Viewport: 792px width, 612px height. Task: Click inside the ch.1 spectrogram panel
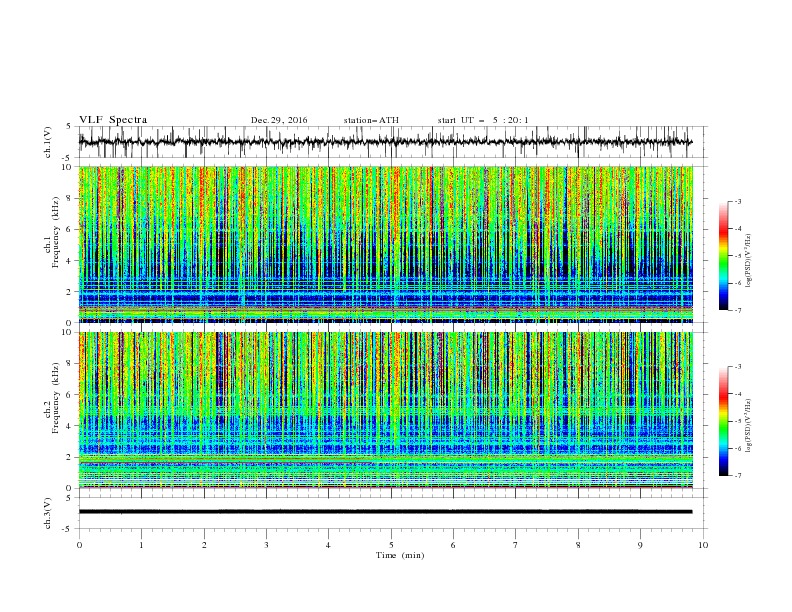click(385, 244)
